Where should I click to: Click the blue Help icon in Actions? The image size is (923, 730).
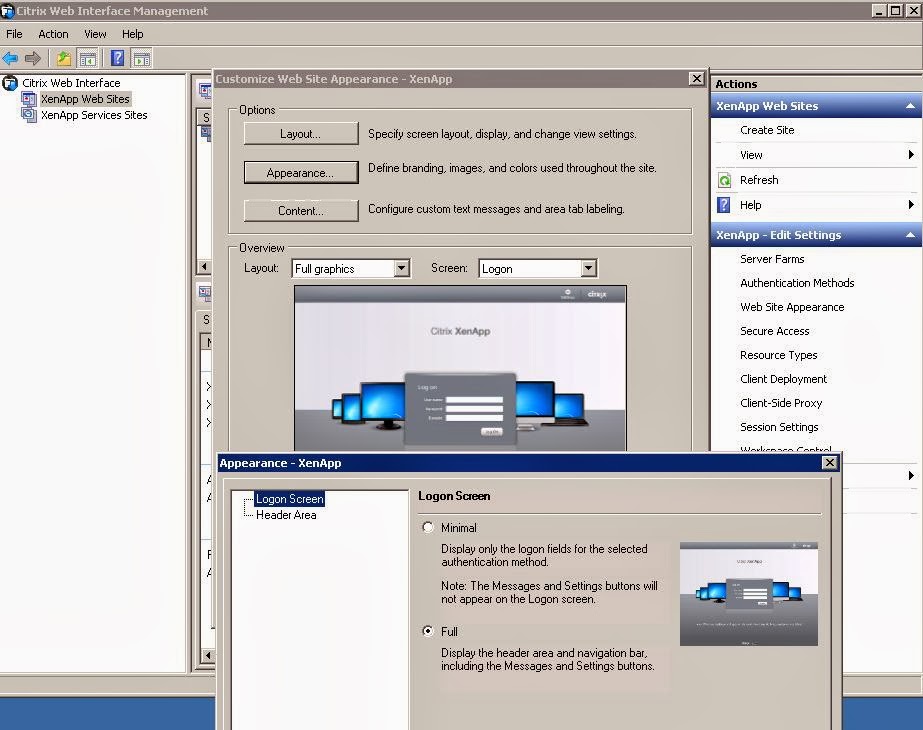[724, 205]
